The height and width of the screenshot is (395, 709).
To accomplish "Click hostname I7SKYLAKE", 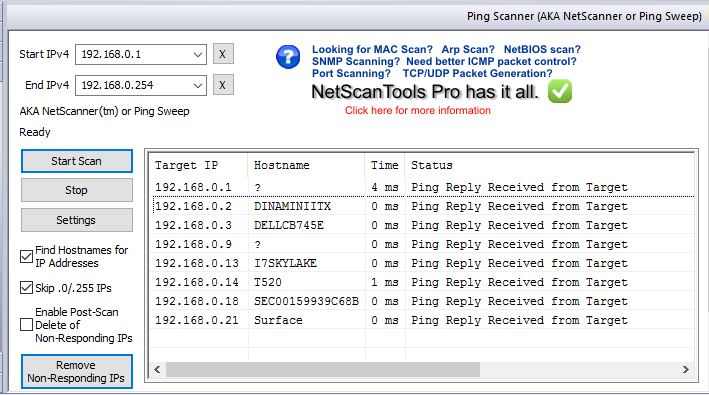I will click(x=285, y=263).
